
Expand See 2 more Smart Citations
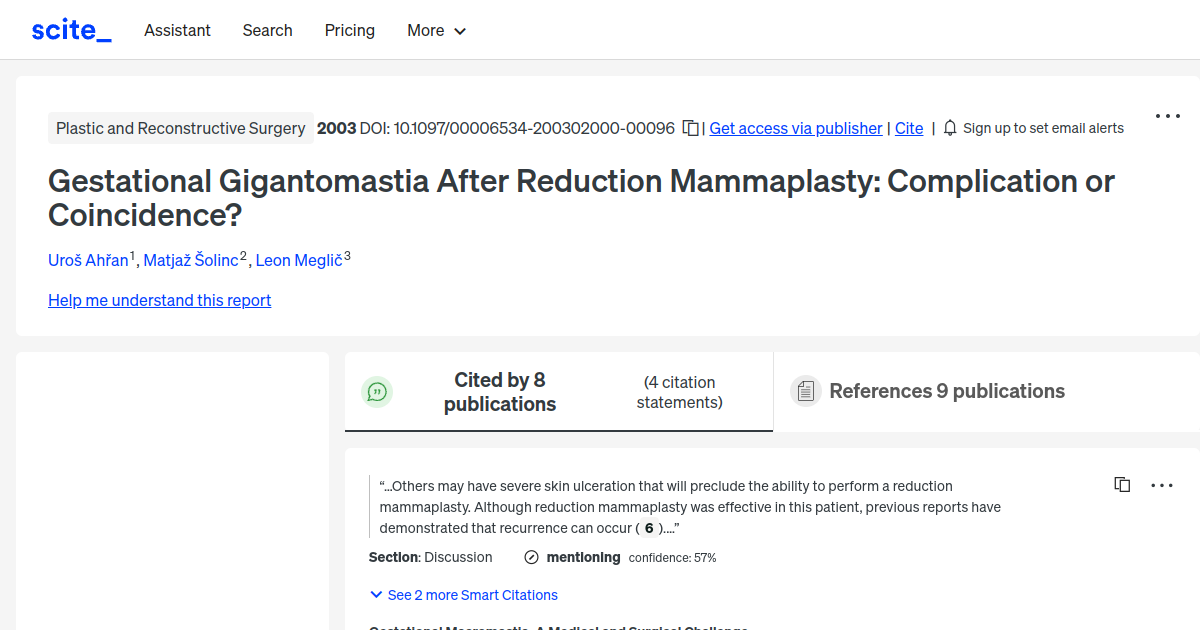[x=463, y=595]
